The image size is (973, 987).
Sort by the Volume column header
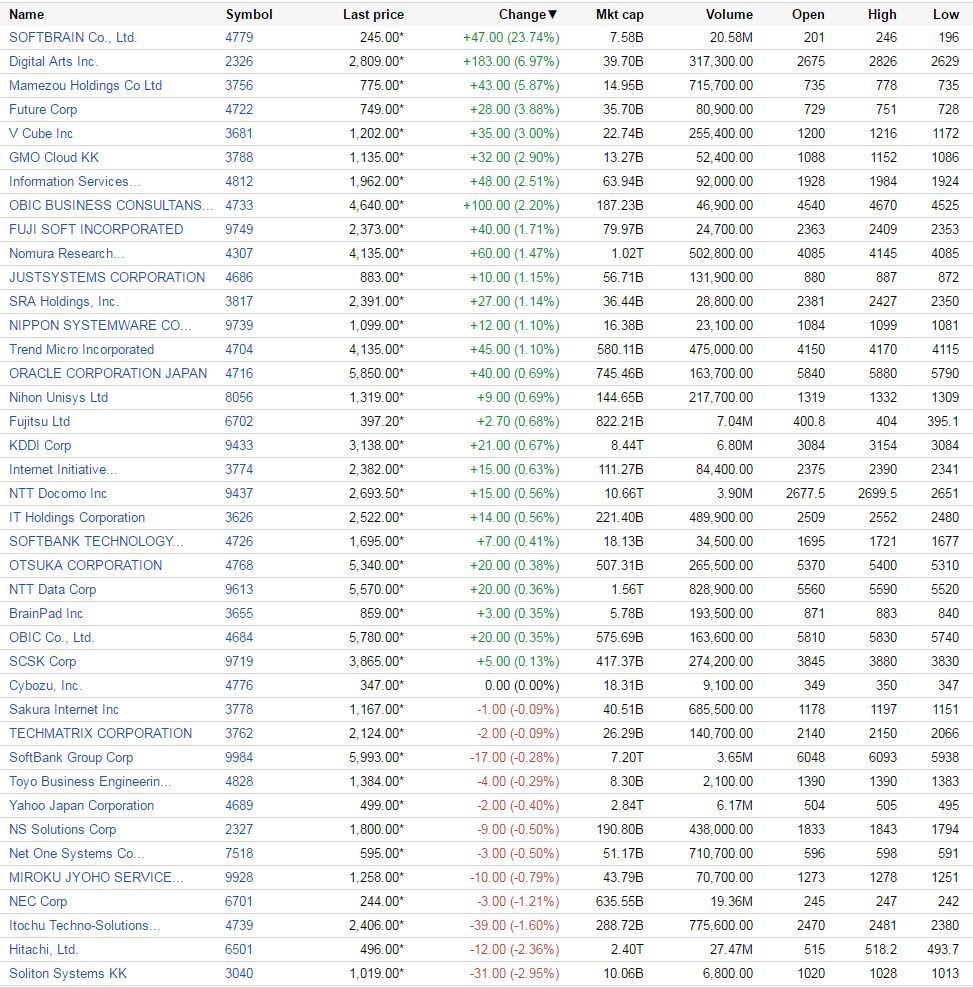pyautogui.click(x=729, y=14)
